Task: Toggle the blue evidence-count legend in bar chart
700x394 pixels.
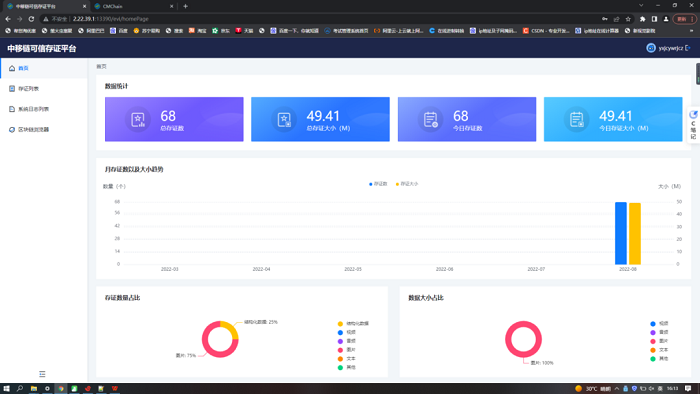Action: click(x=378, y=184)
